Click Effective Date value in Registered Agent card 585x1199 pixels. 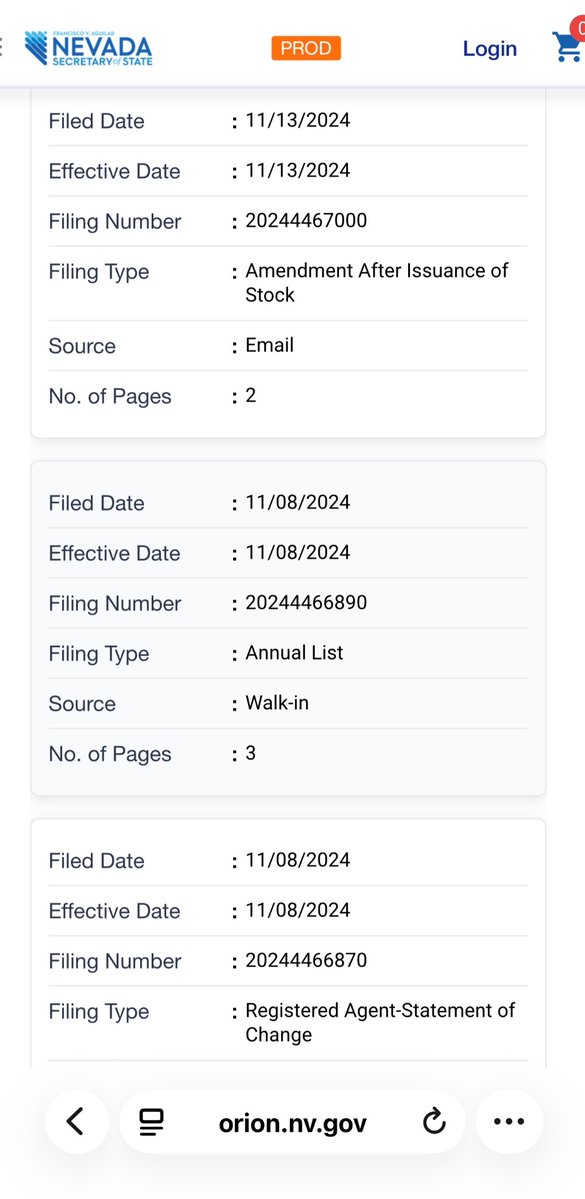[x=297, y=911]
